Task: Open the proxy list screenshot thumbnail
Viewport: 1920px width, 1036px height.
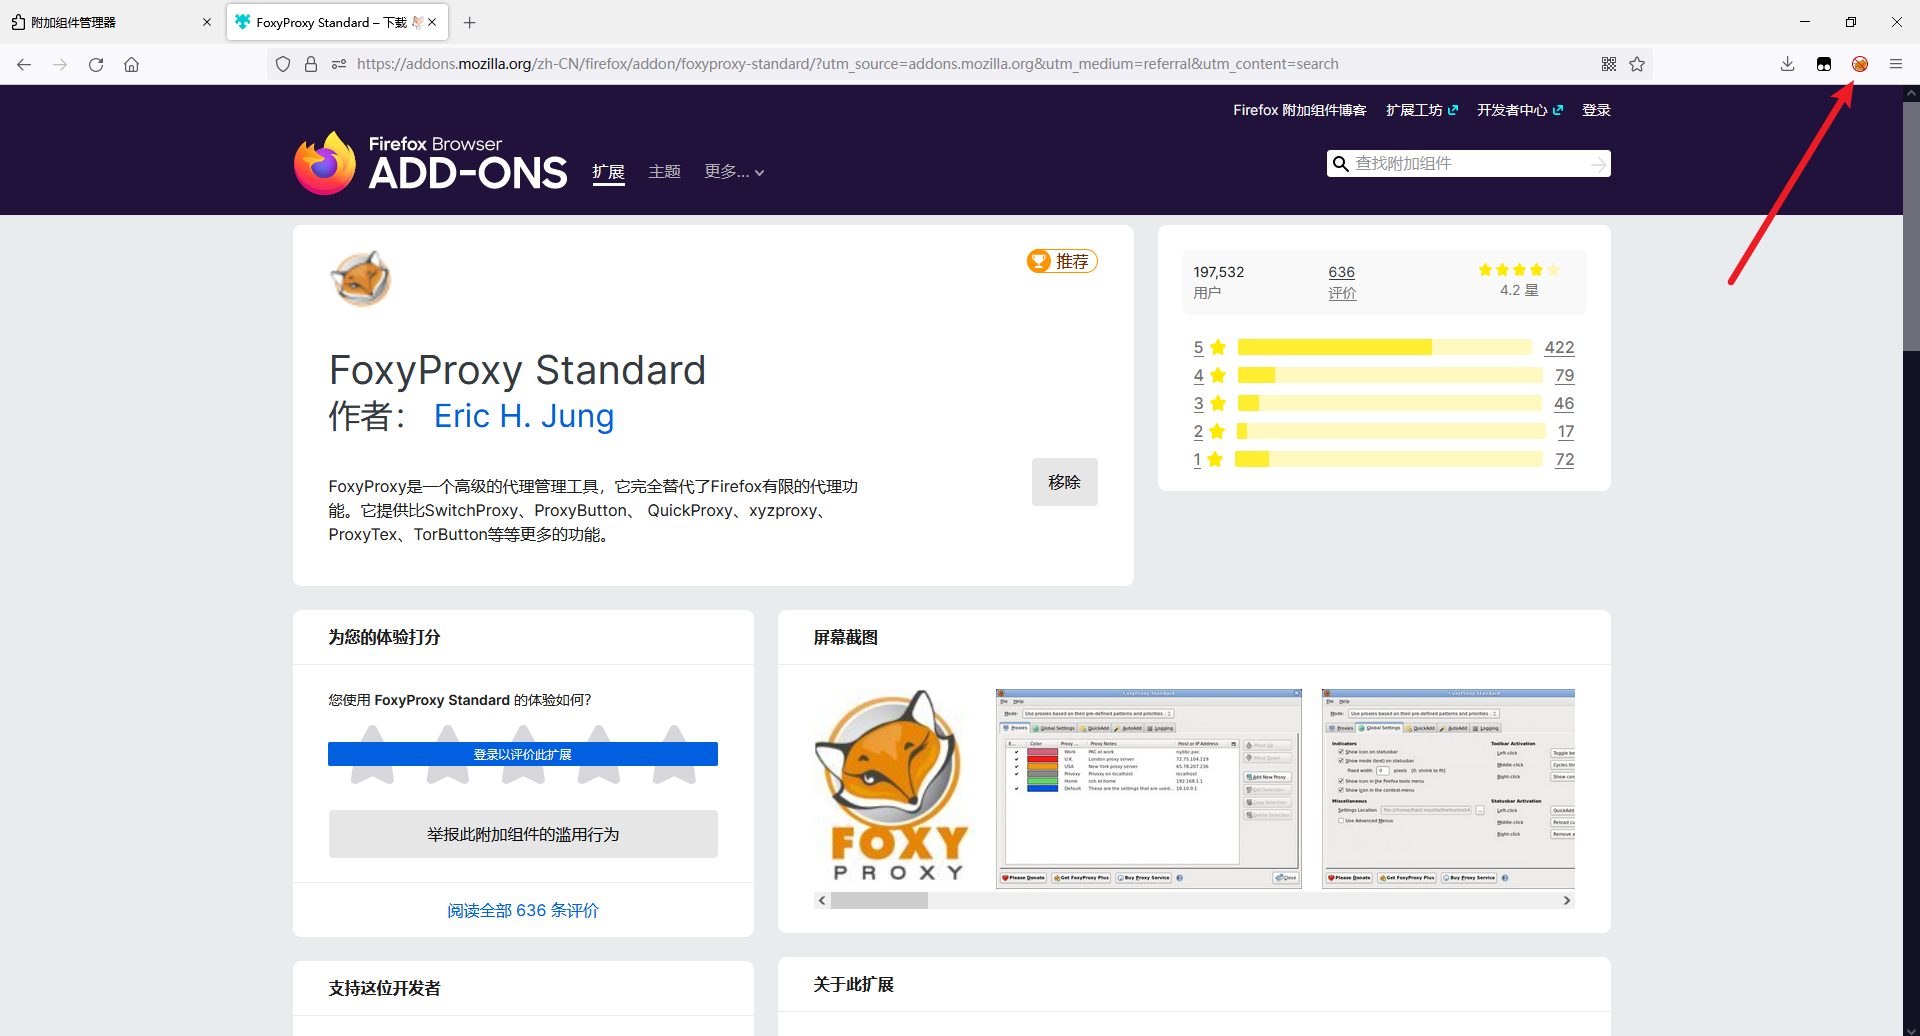Action: click(1149, 788)
